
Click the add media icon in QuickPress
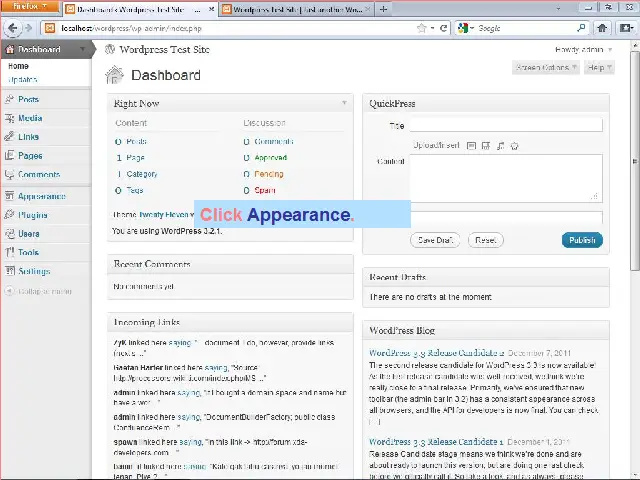point(515,146)
